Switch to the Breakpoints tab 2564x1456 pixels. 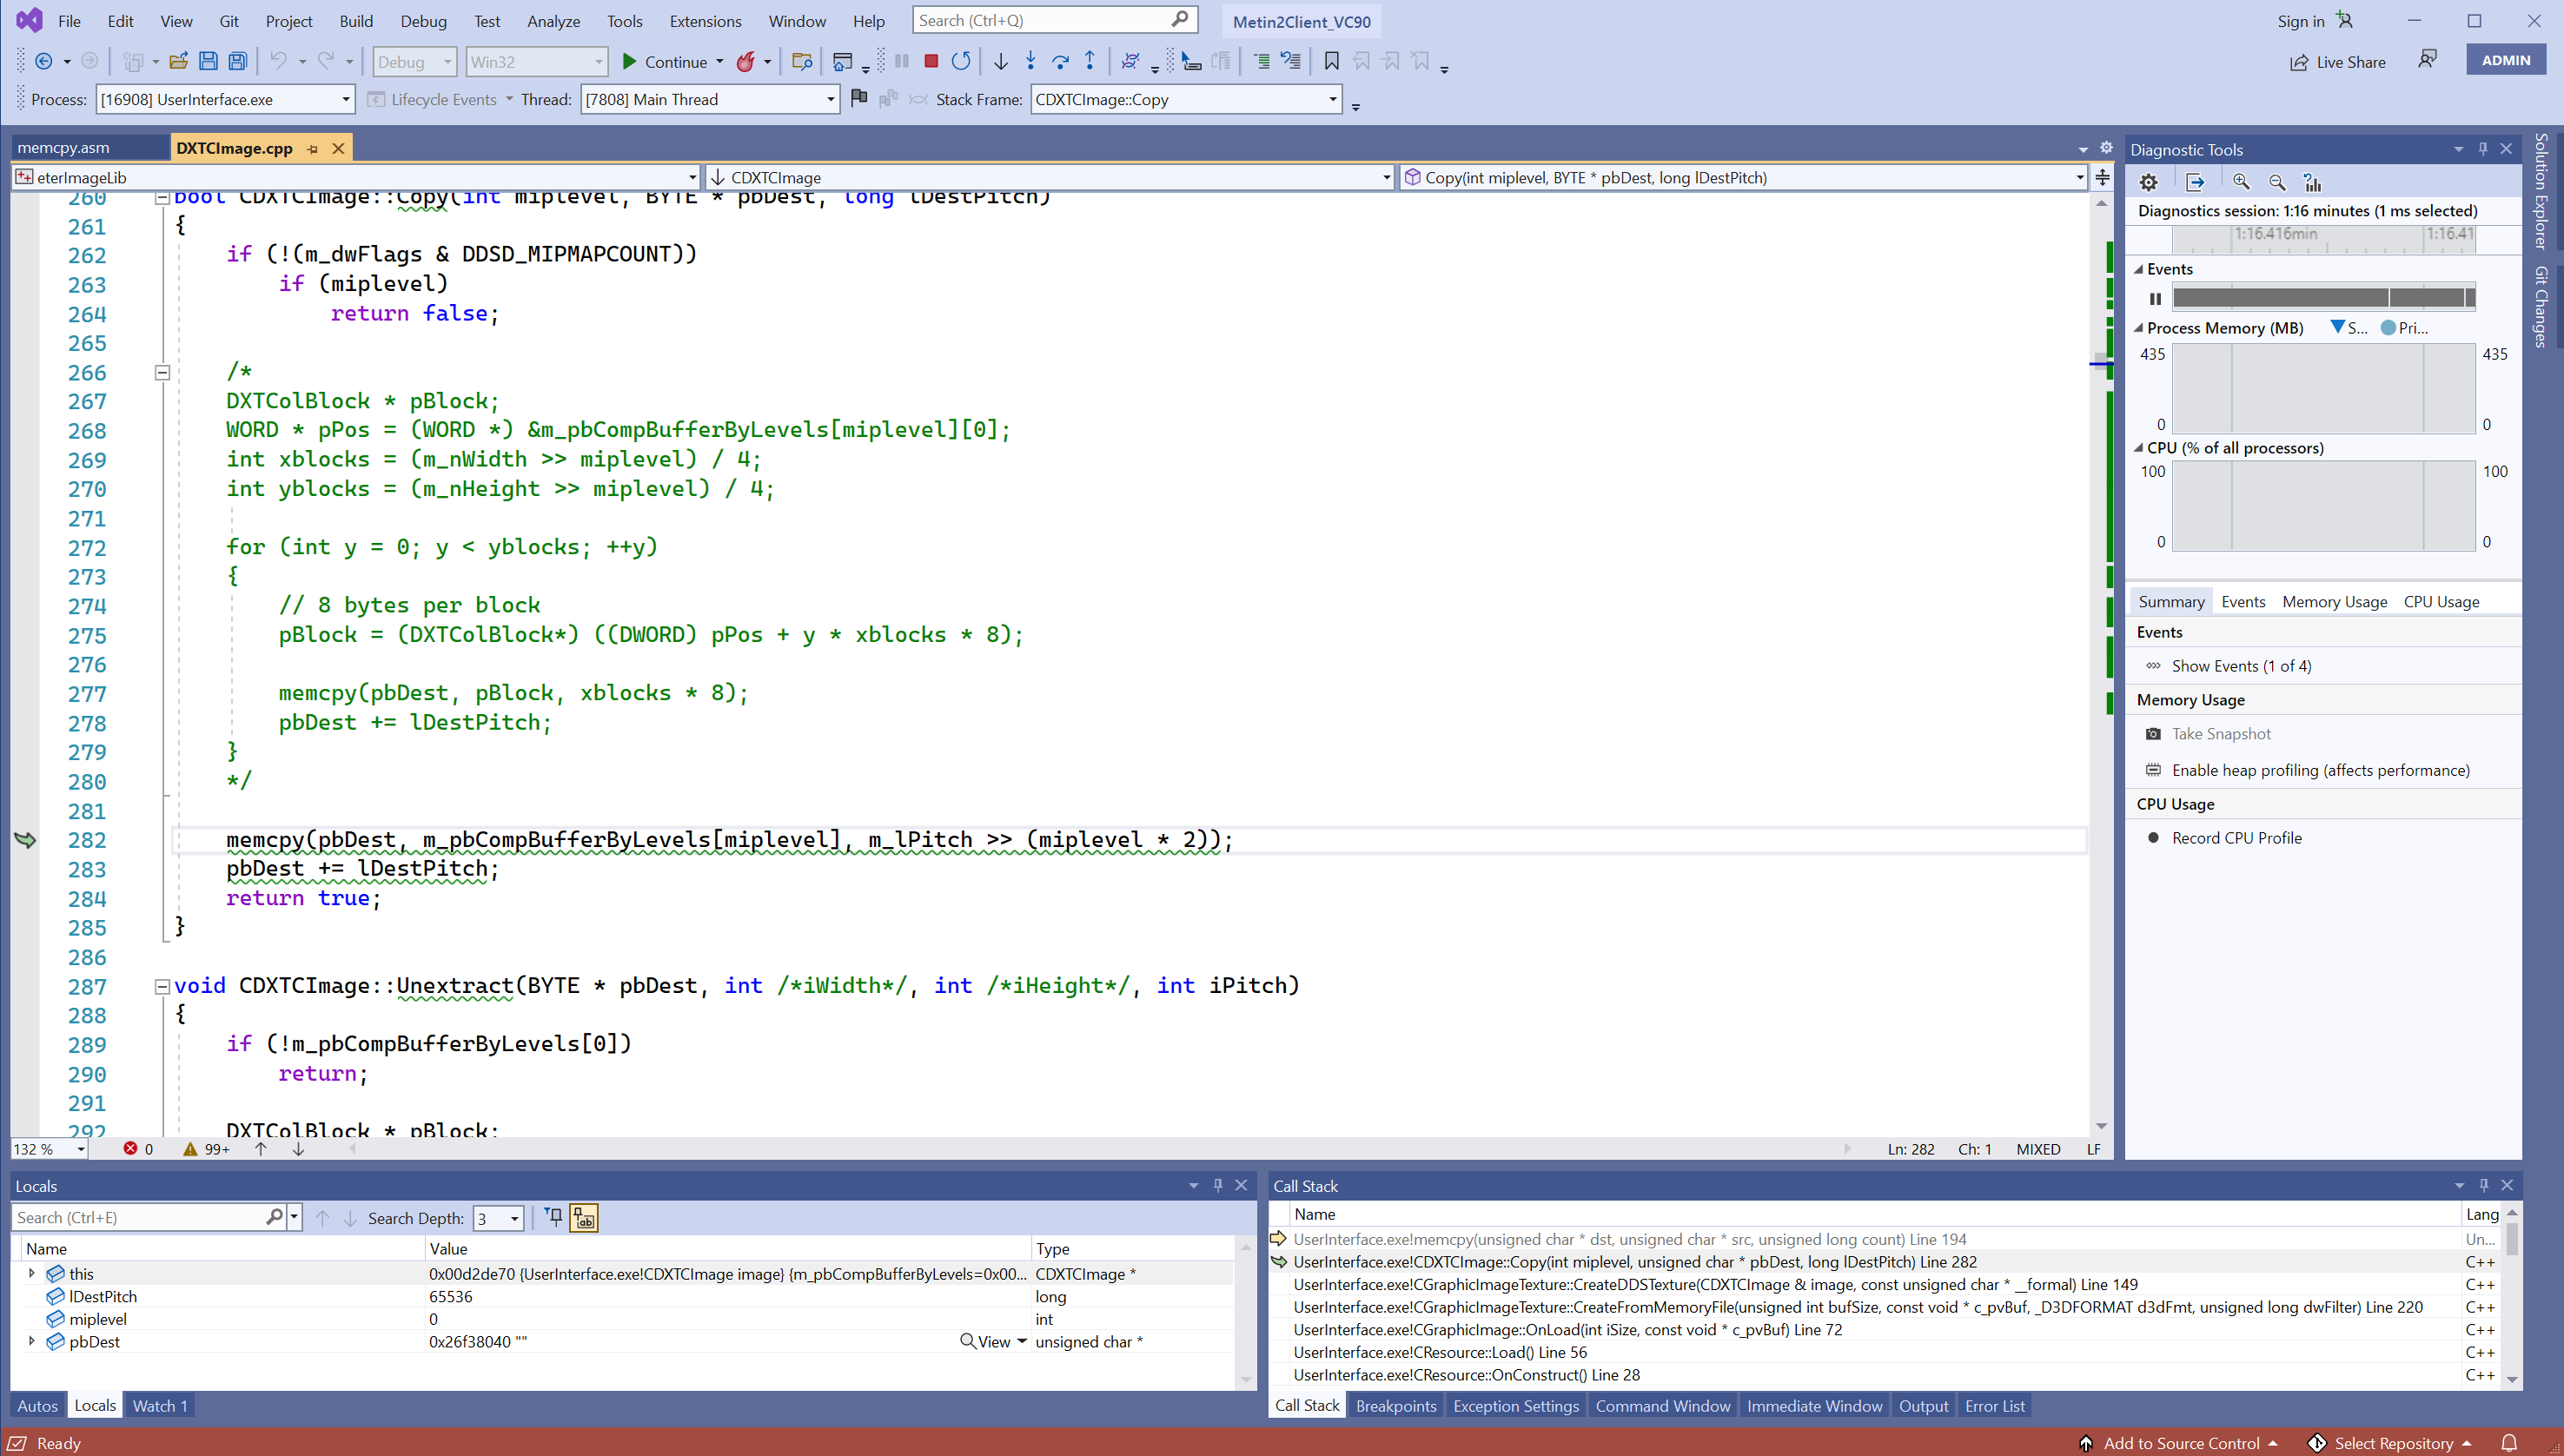click(1395, 1405)
